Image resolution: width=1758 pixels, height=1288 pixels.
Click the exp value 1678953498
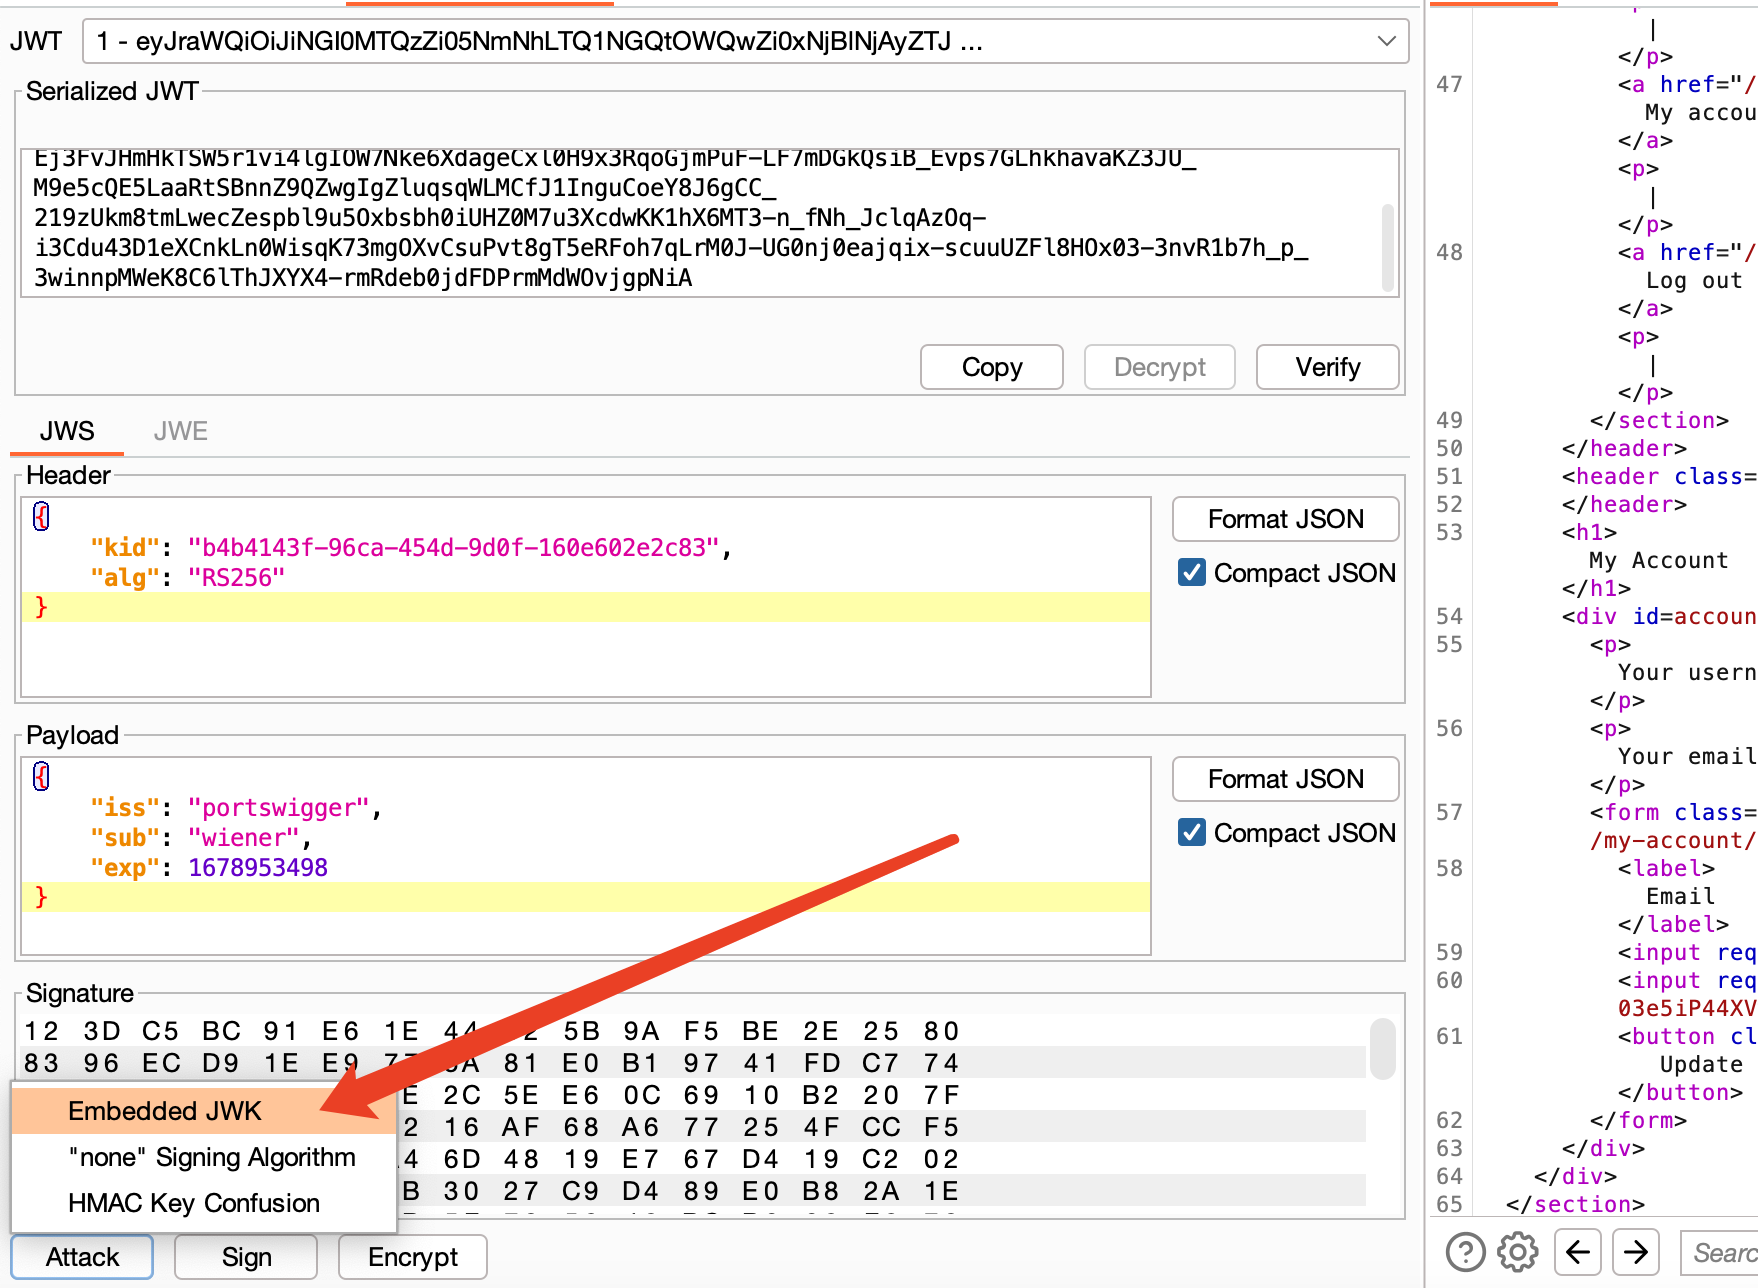[x=258, y=868]
